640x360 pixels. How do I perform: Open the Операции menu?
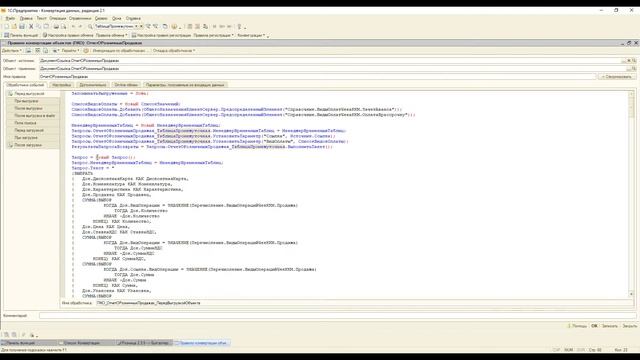(58, 18)
